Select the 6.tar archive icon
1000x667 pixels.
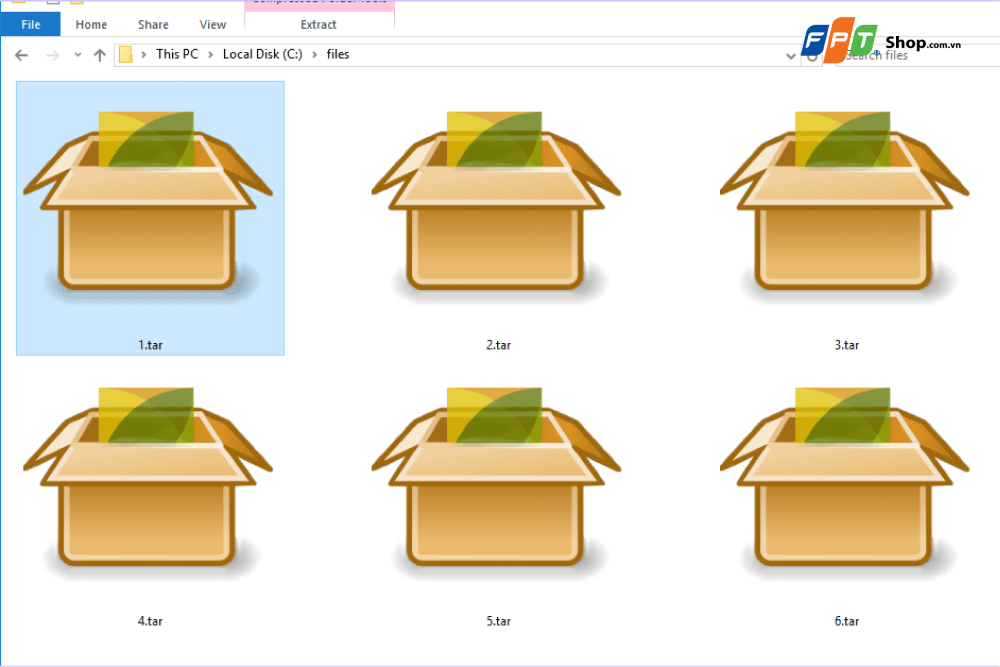[845, 480]
